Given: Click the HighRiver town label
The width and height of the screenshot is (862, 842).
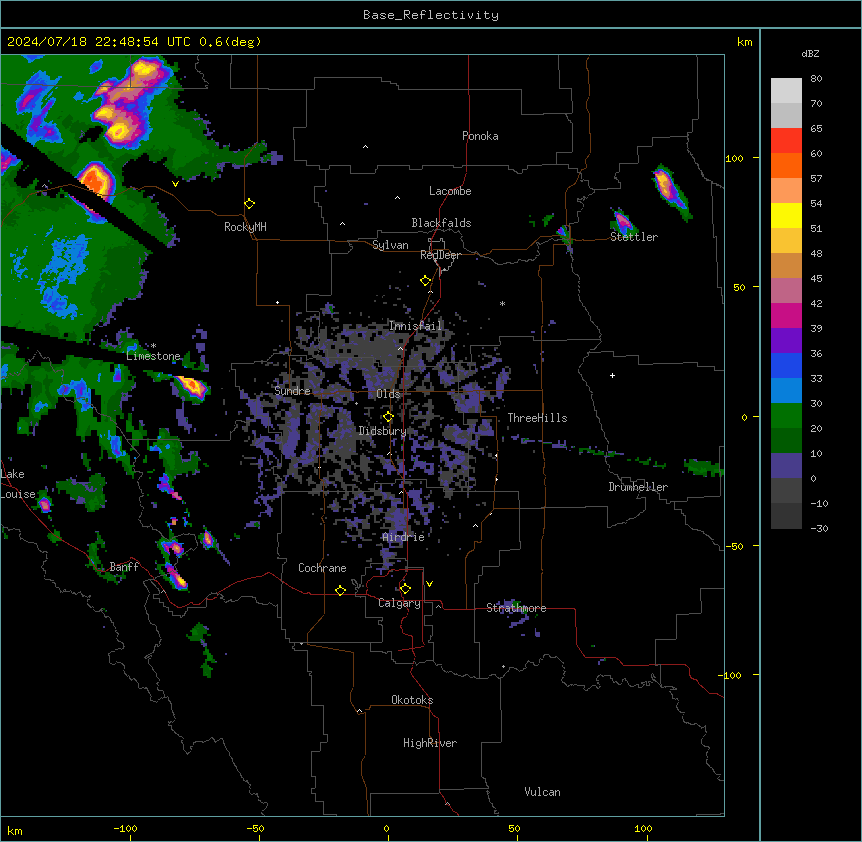Looking at the screenshot, I should (430, 743).
